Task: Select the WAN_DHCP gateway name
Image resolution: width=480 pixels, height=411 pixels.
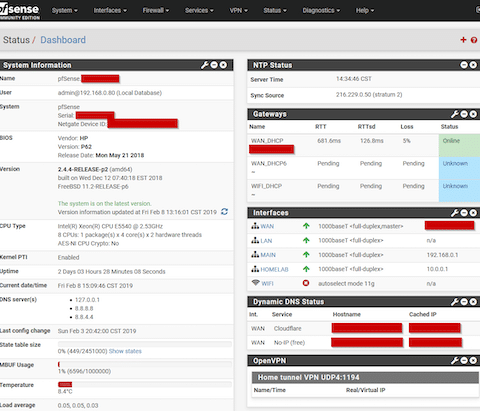Action: pyautogui.click(x=267, y=141)
